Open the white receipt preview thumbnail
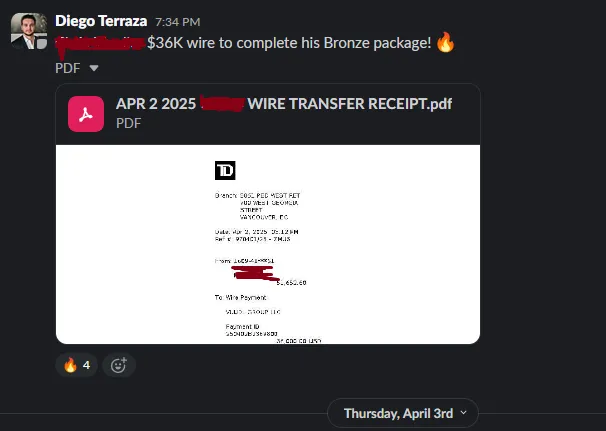Image resolution: width=606 pixels, height=431 pixels. [268, 244]
